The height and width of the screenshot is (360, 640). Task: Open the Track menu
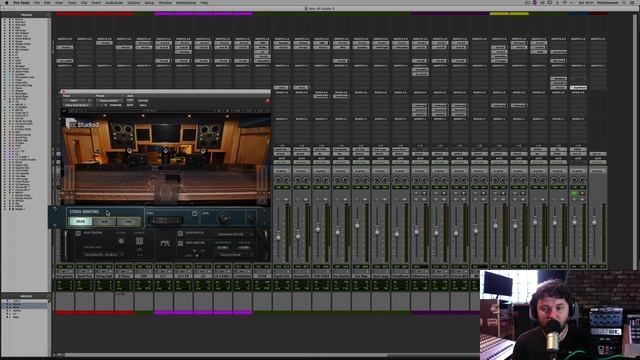coord(72,2)
